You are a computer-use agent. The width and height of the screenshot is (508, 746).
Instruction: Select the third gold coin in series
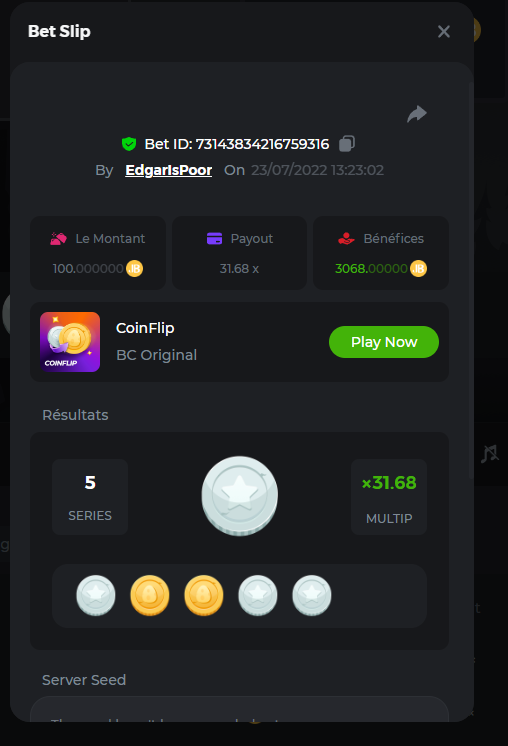pos(204,595)
